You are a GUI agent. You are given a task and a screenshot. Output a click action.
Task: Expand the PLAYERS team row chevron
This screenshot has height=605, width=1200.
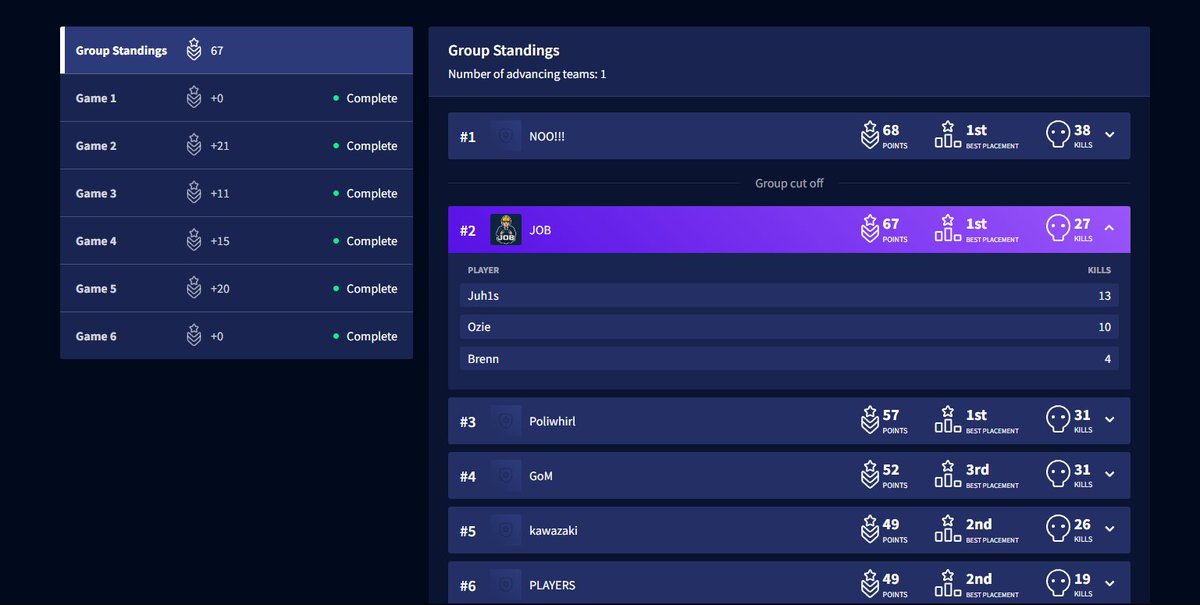[x=1110, y=584]
